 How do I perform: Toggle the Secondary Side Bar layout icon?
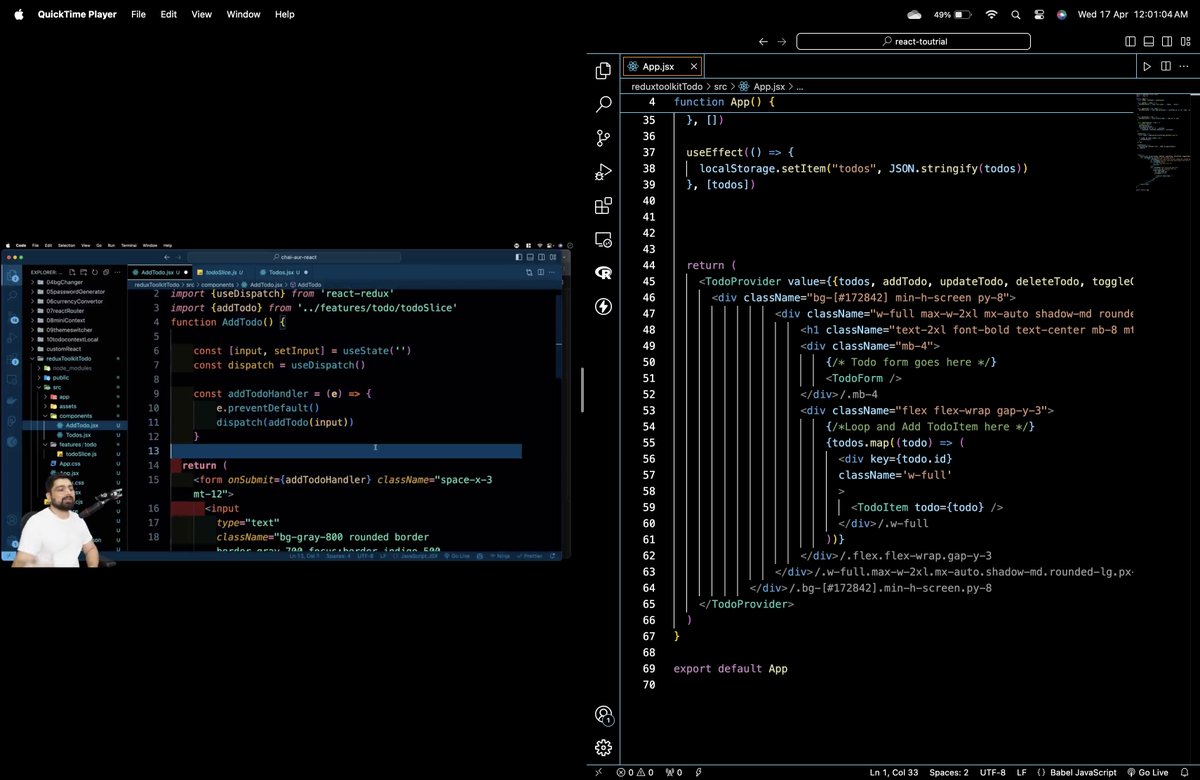point(1167,42)
